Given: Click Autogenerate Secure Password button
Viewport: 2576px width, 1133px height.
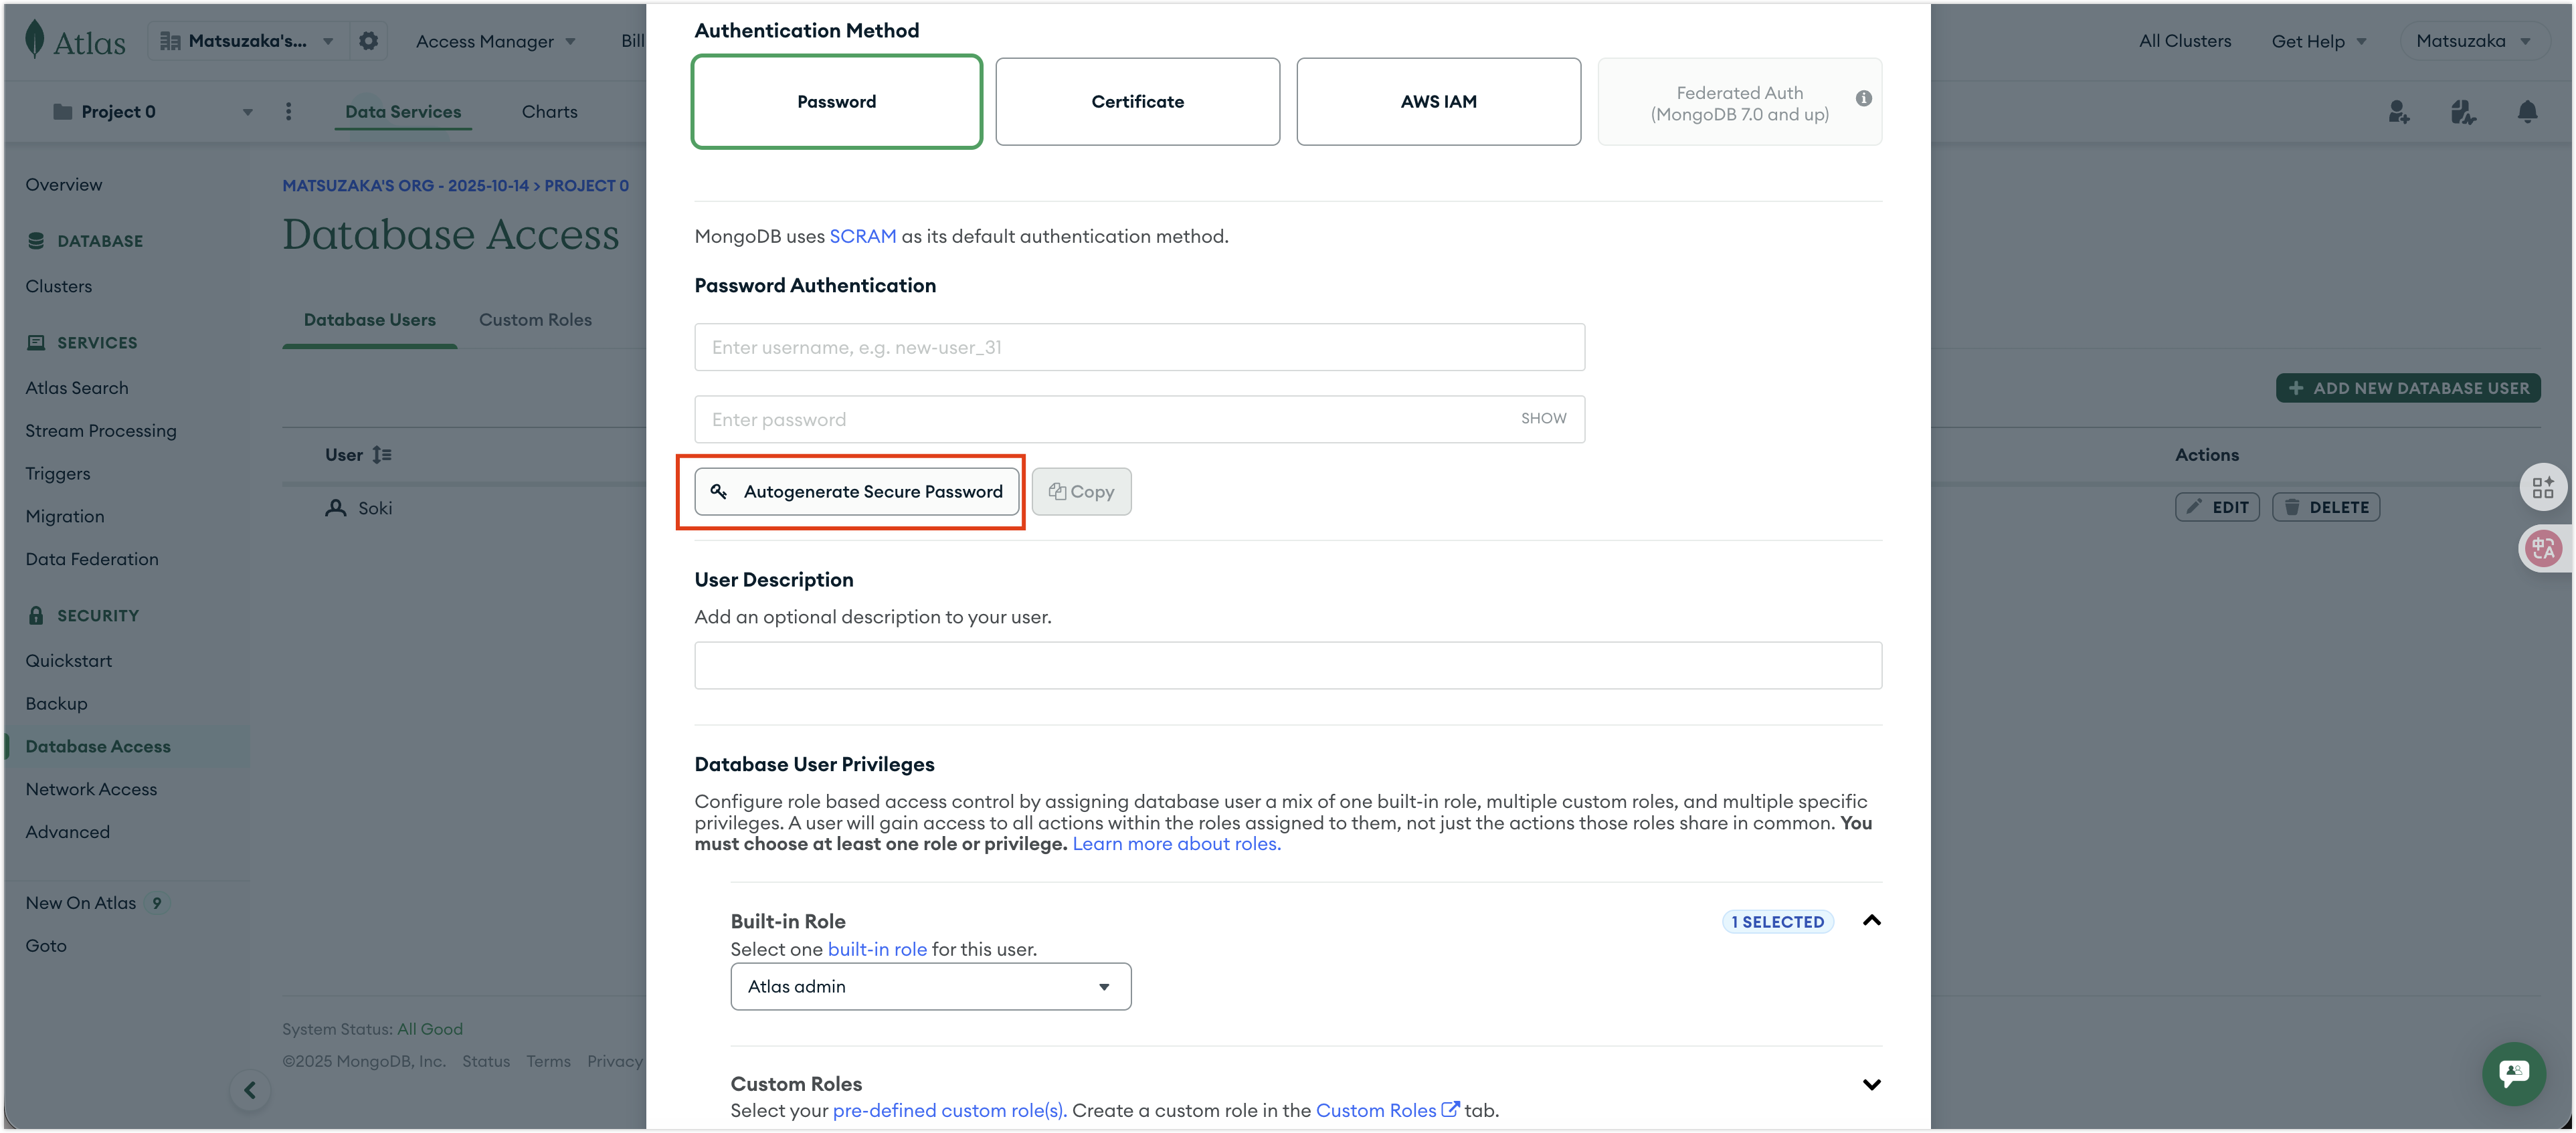Looking at the screenshot, I should pyautogui.click(x=856, y=492).
